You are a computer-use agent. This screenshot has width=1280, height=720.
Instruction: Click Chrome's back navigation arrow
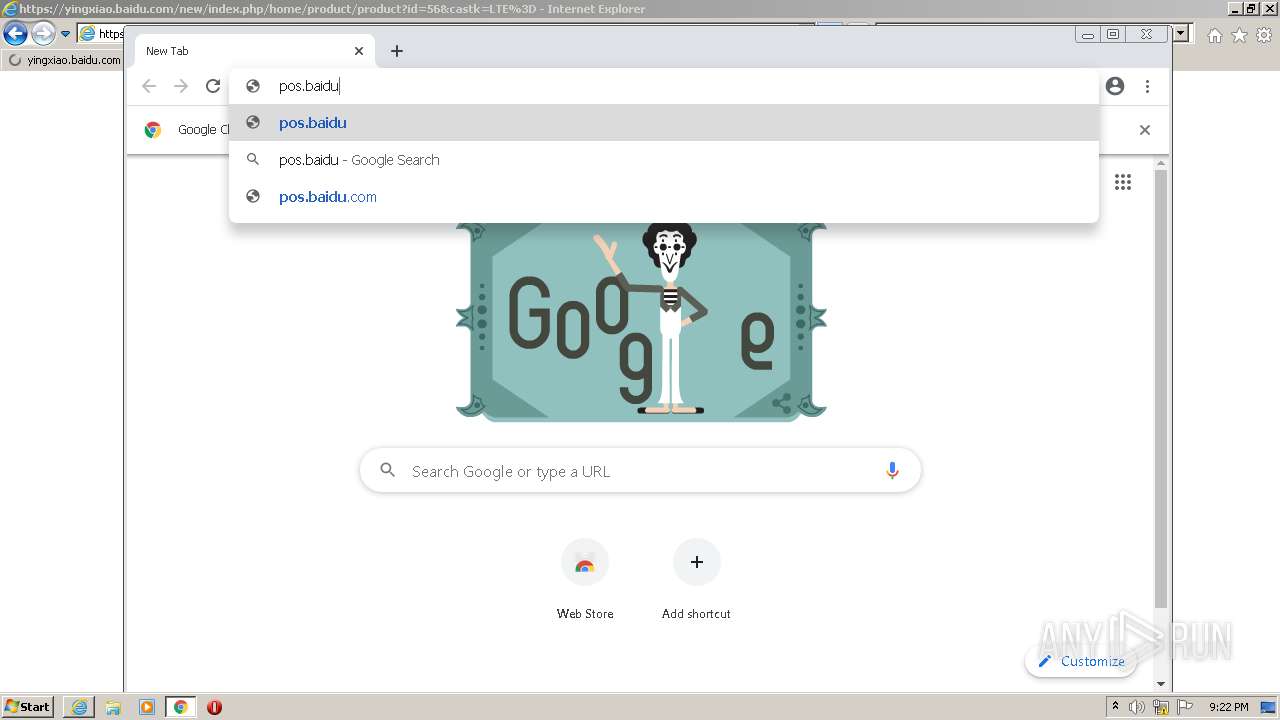point(149,86)
